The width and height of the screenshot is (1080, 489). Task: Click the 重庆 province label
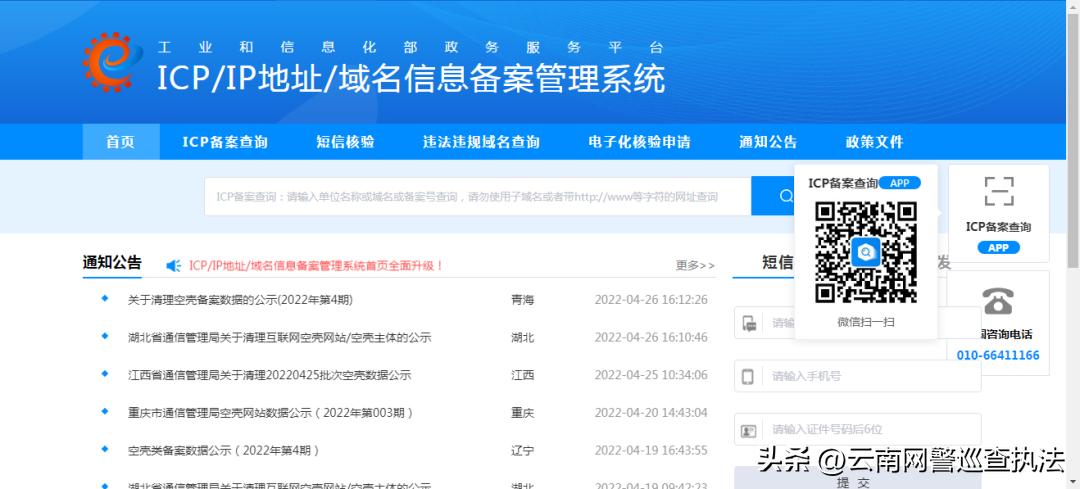tap(523, 413)
